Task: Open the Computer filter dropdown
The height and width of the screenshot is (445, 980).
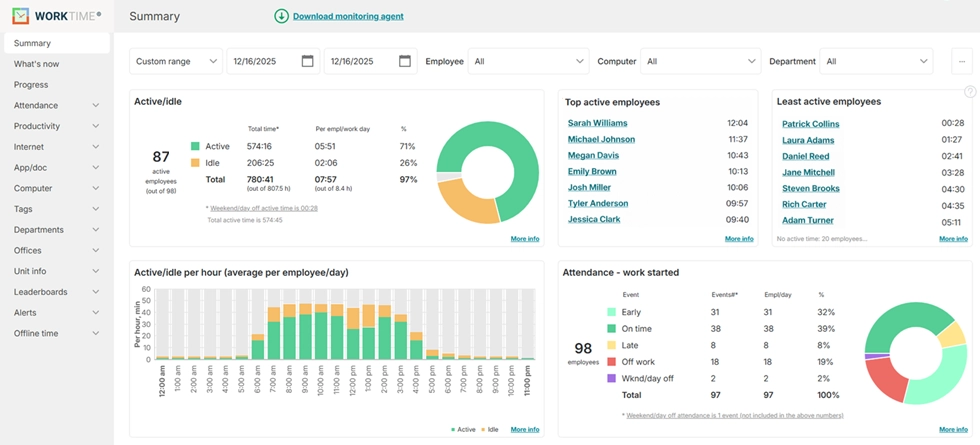Action: (700, 61)
